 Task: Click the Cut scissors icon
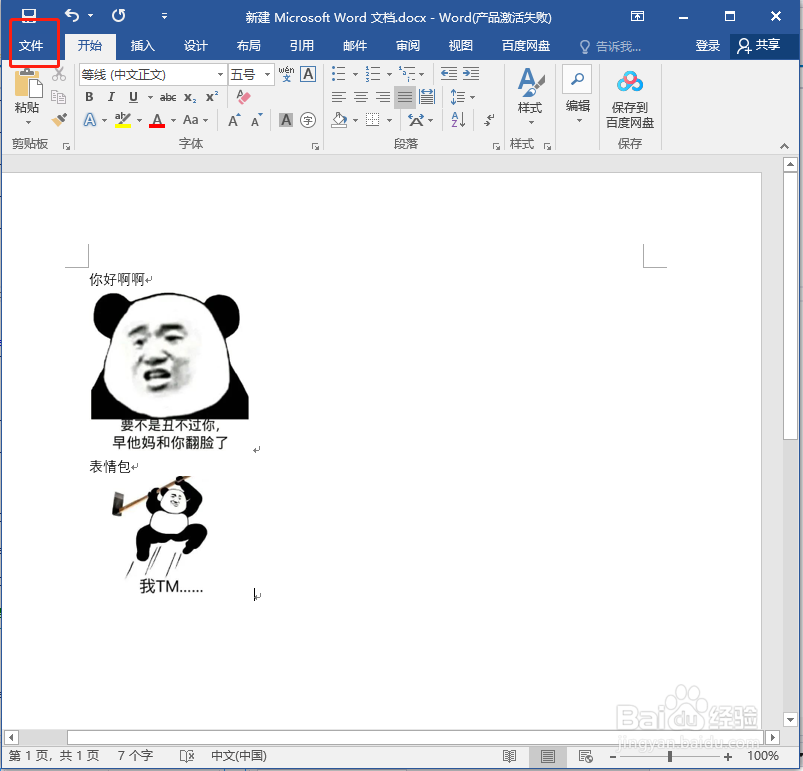[59, 75]
